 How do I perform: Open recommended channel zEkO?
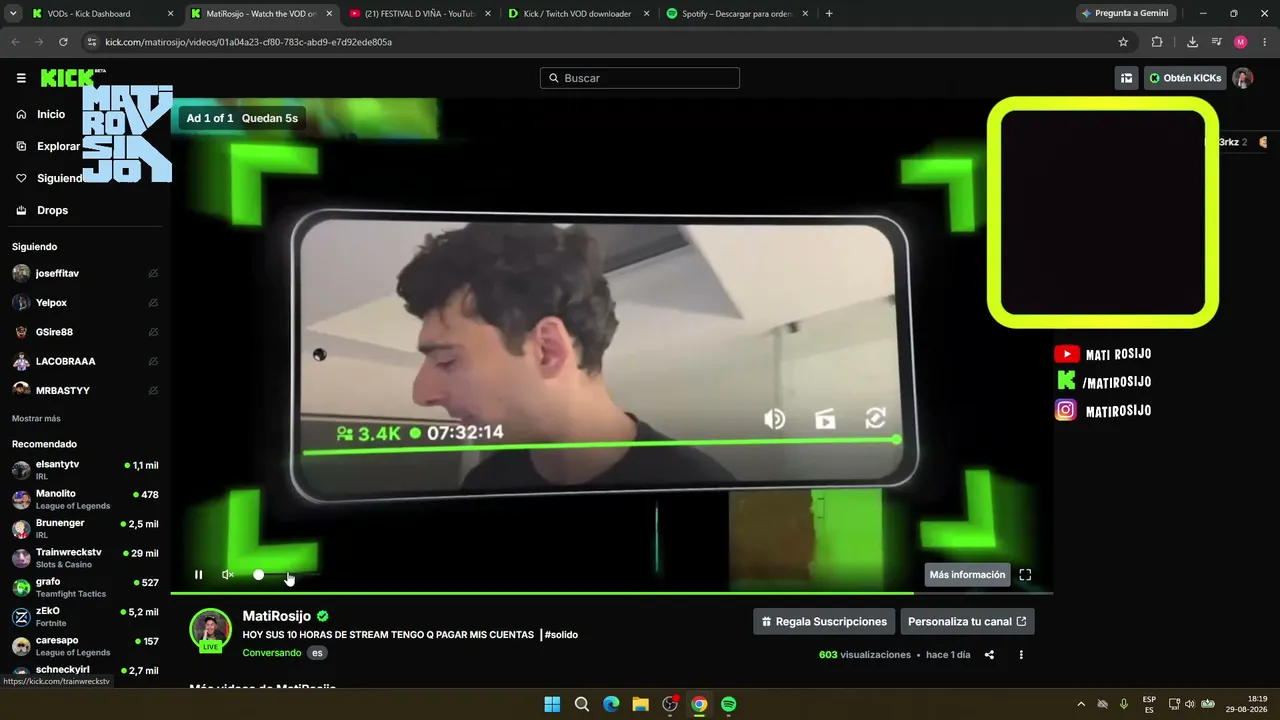pos(85,616)
